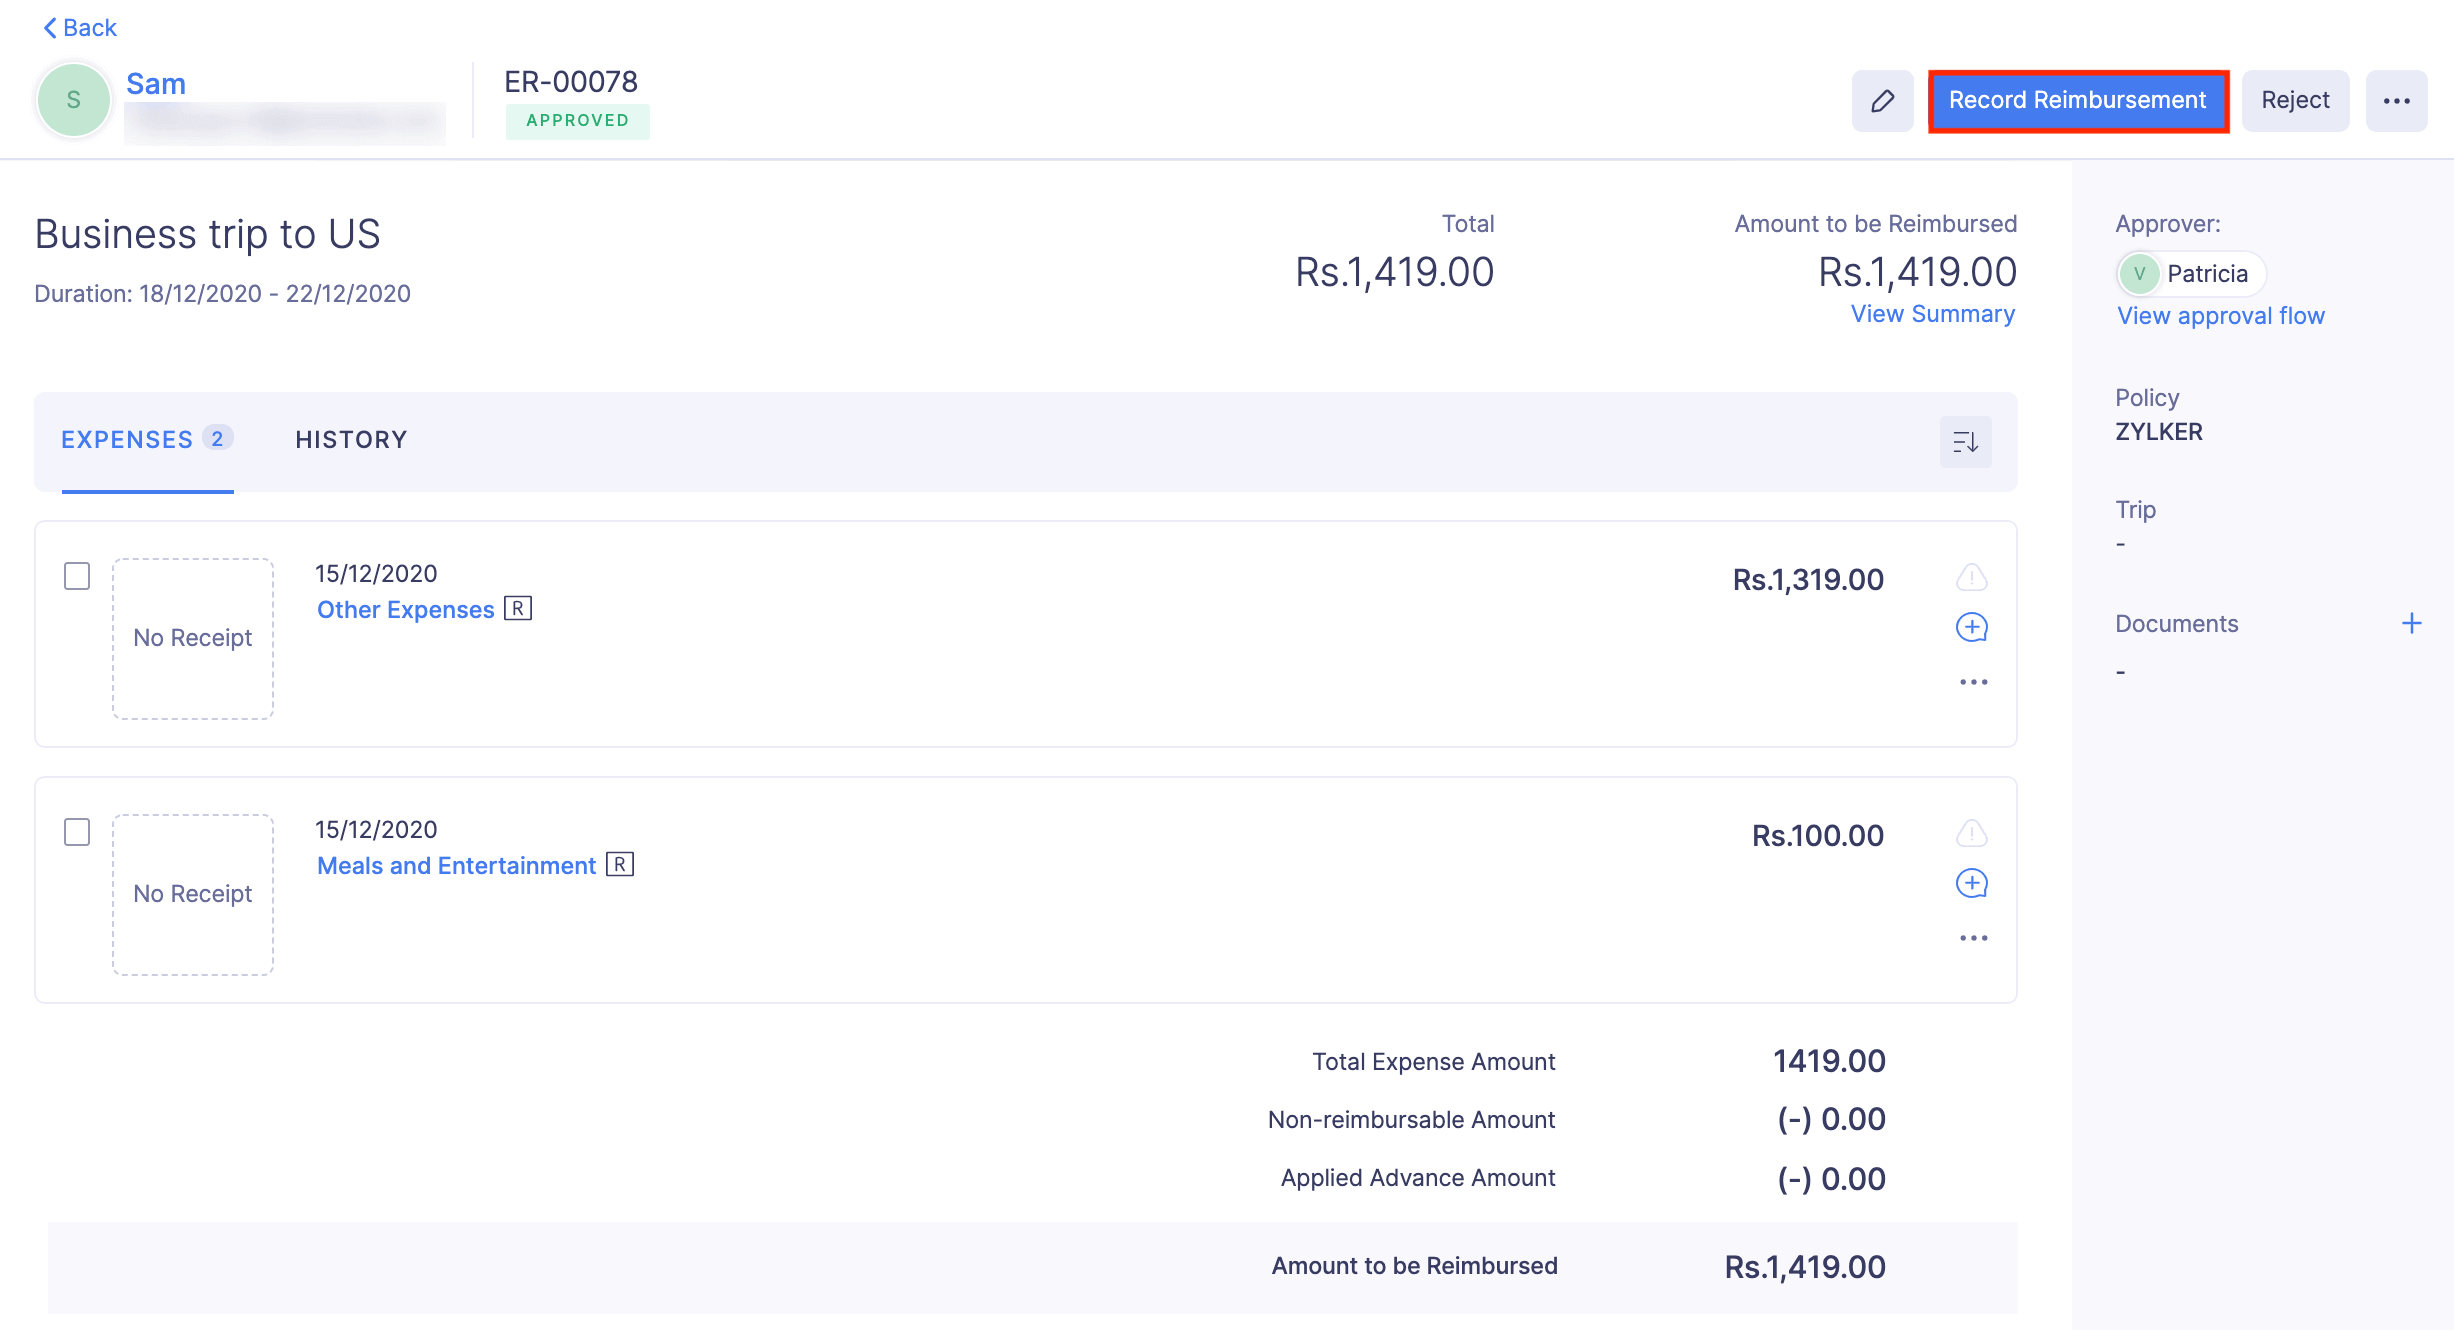This screenshot has width=2454, height=1330.
Task: Open the View approval flow link
Action: coord(2220,315)
